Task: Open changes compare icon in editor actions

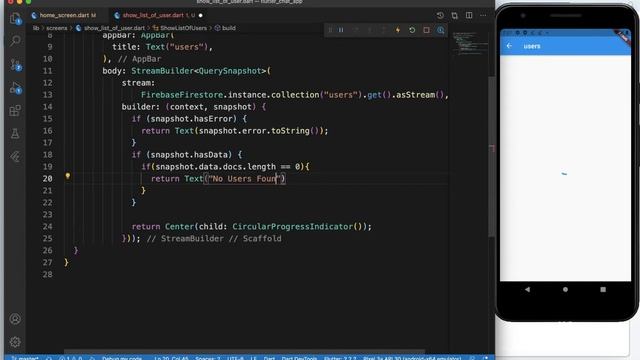Action: 455,16
